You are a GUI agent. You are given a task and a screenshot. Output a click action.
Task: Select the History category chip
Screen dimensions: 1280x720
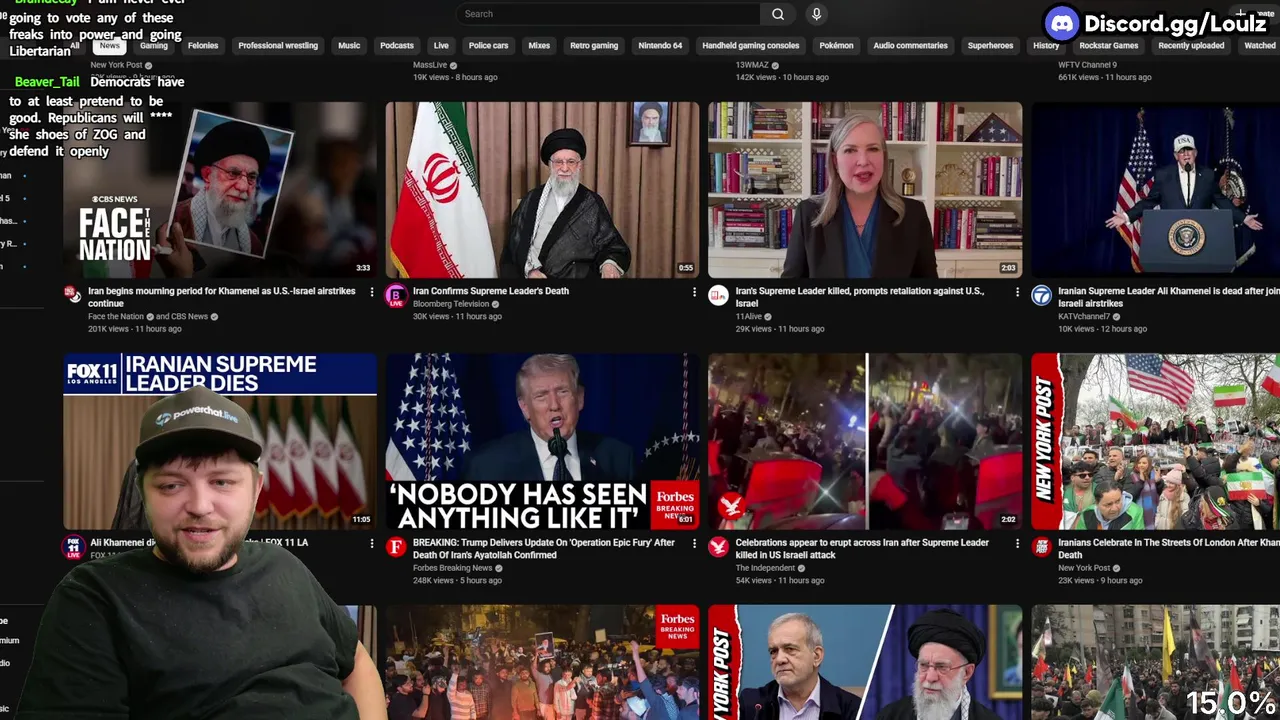pos(1046,46)
